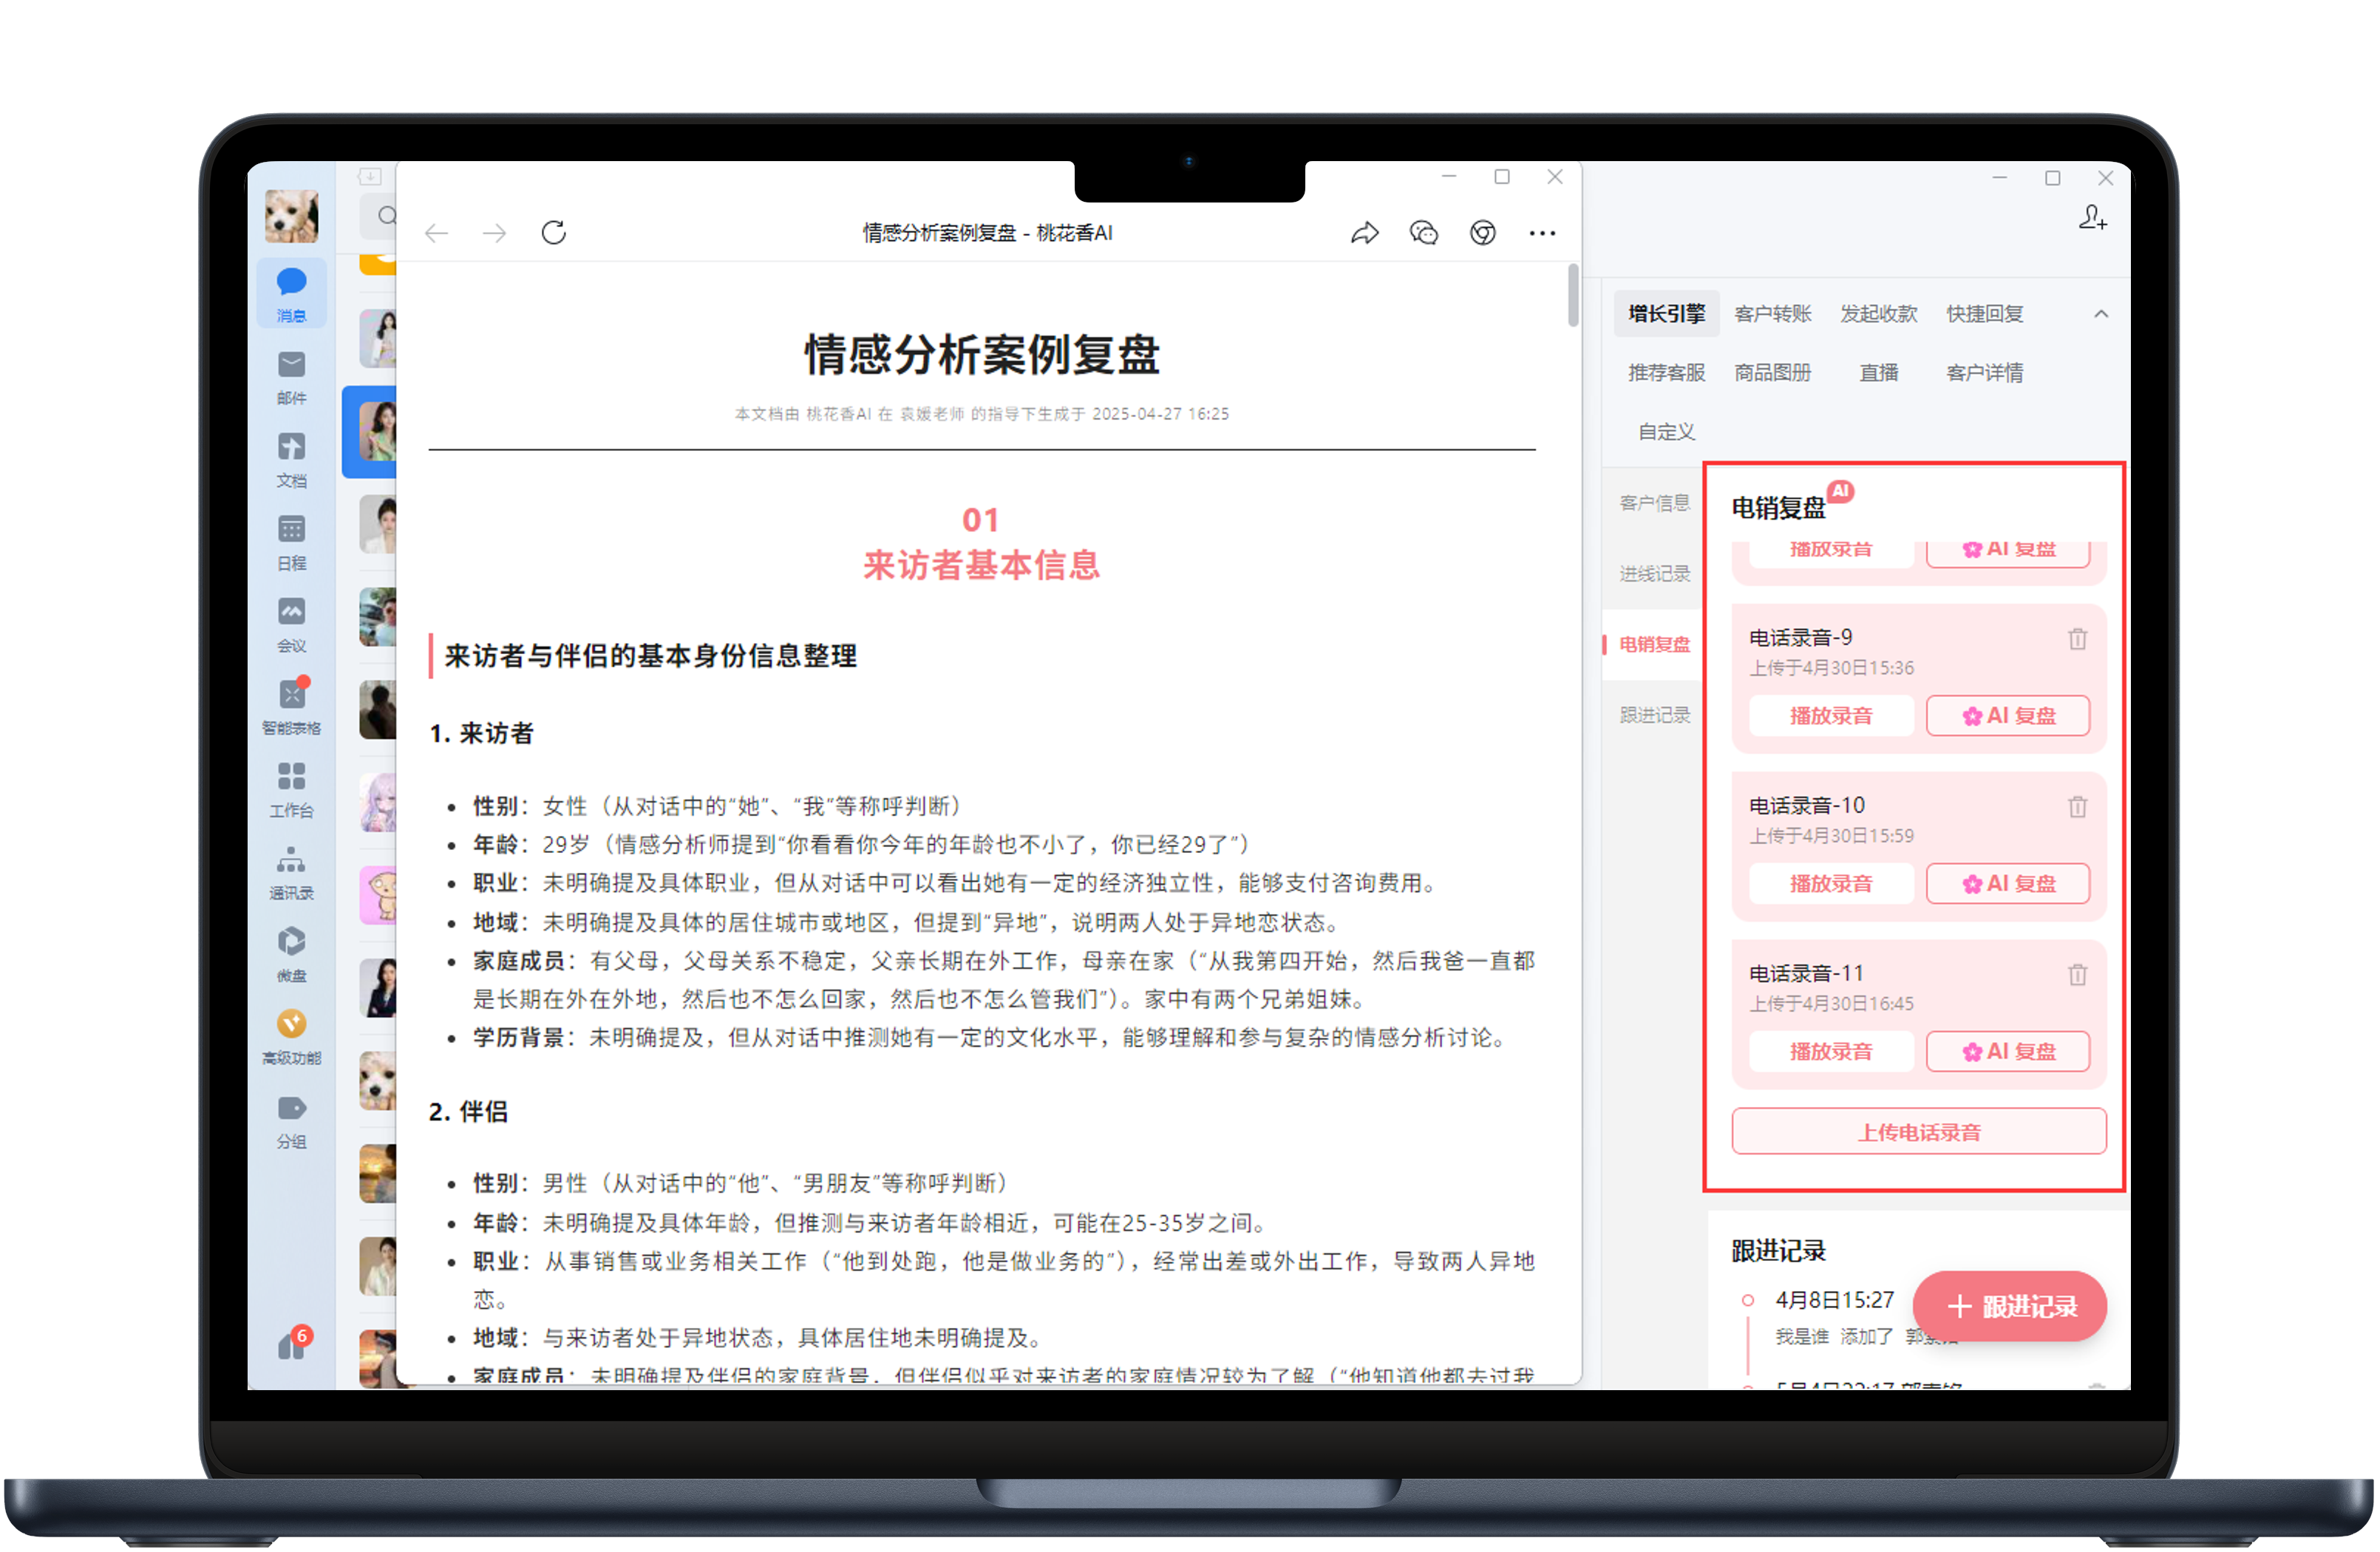Viewport: 2380px width, 1552px height.
Task: Select the 自定义 tab
Action: tap(1666, 432)
